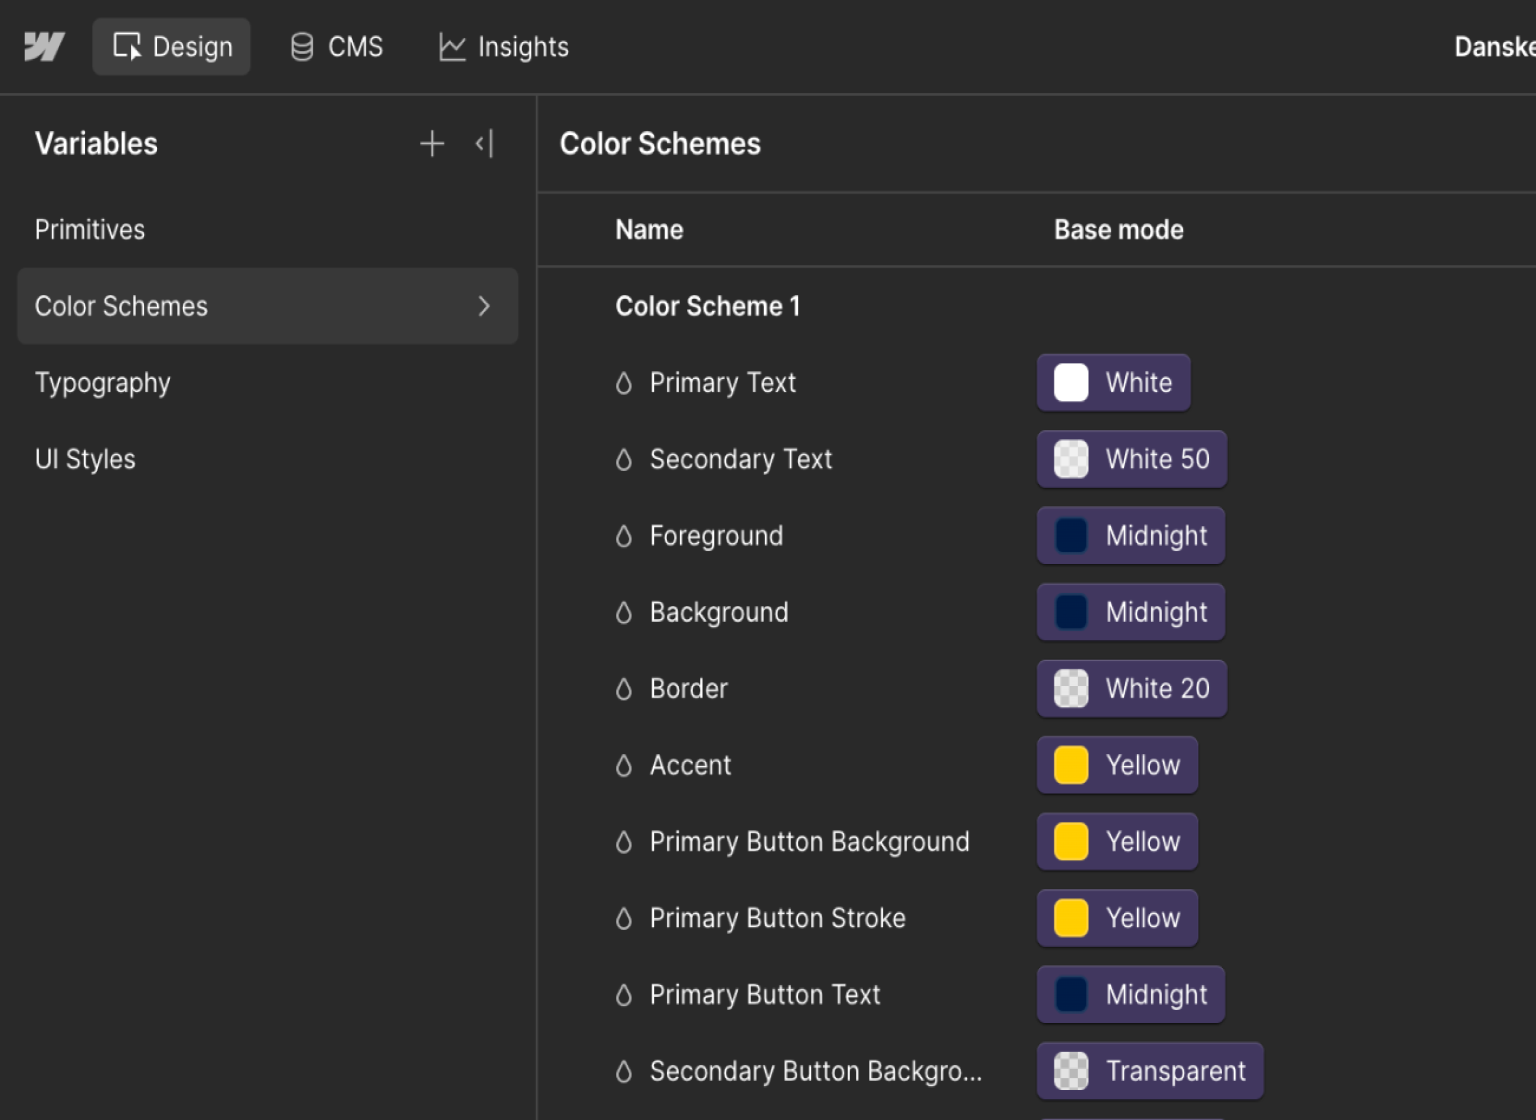Click droplet icon beside Secondary Button Background

[624, 1072]
